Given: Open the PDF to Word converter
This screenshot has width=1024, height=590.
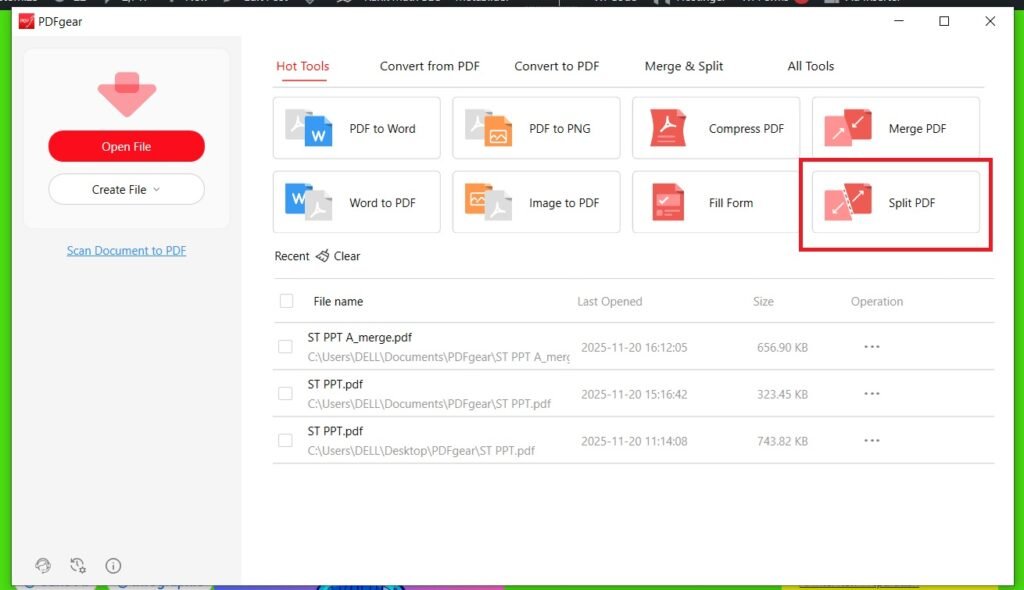Looking at the screenshot, I should (356, 128).
